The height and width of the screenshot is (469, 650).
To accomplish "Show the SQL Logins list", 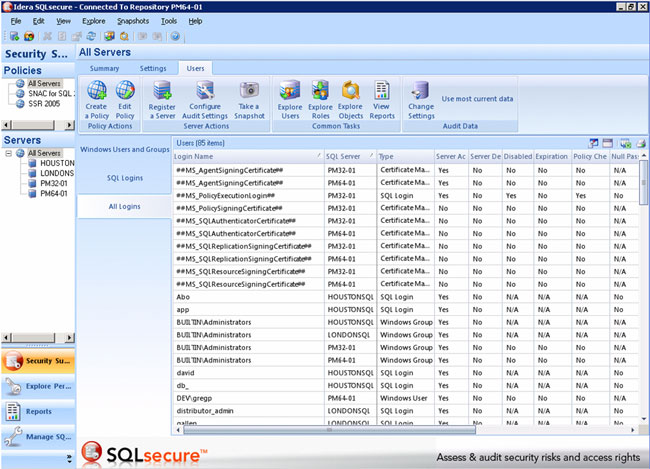I will (125, 178).
